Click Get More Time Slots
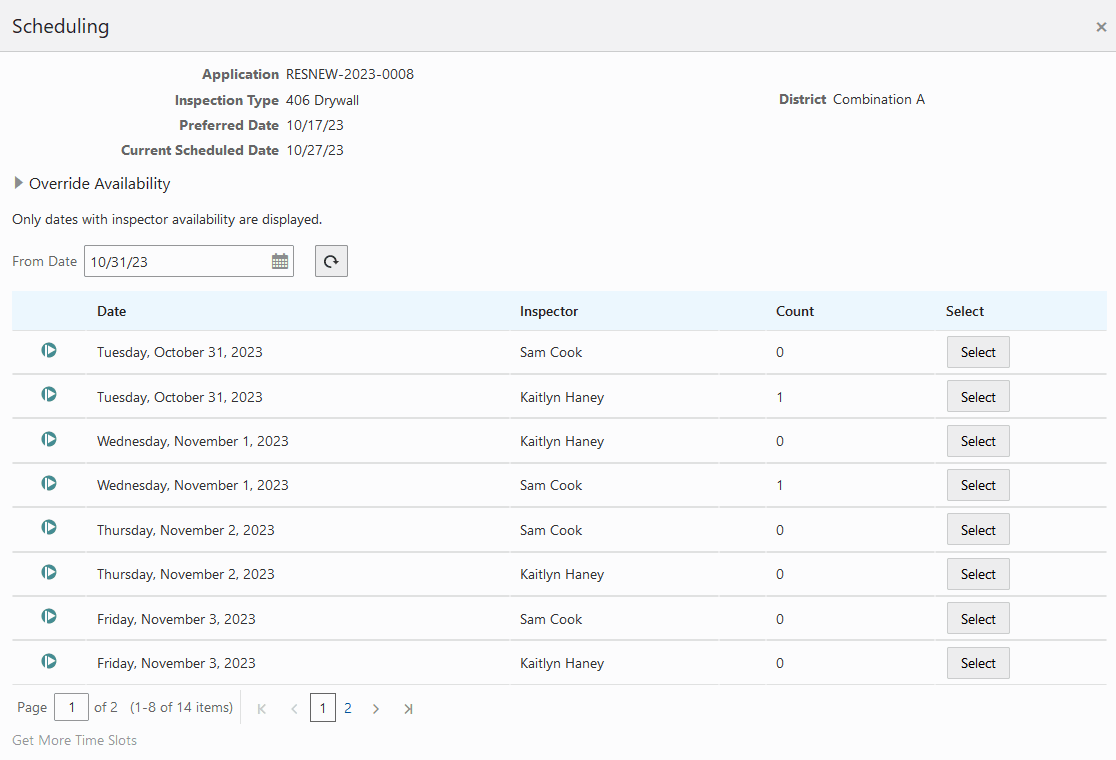1116x760 pixels. 74,740
